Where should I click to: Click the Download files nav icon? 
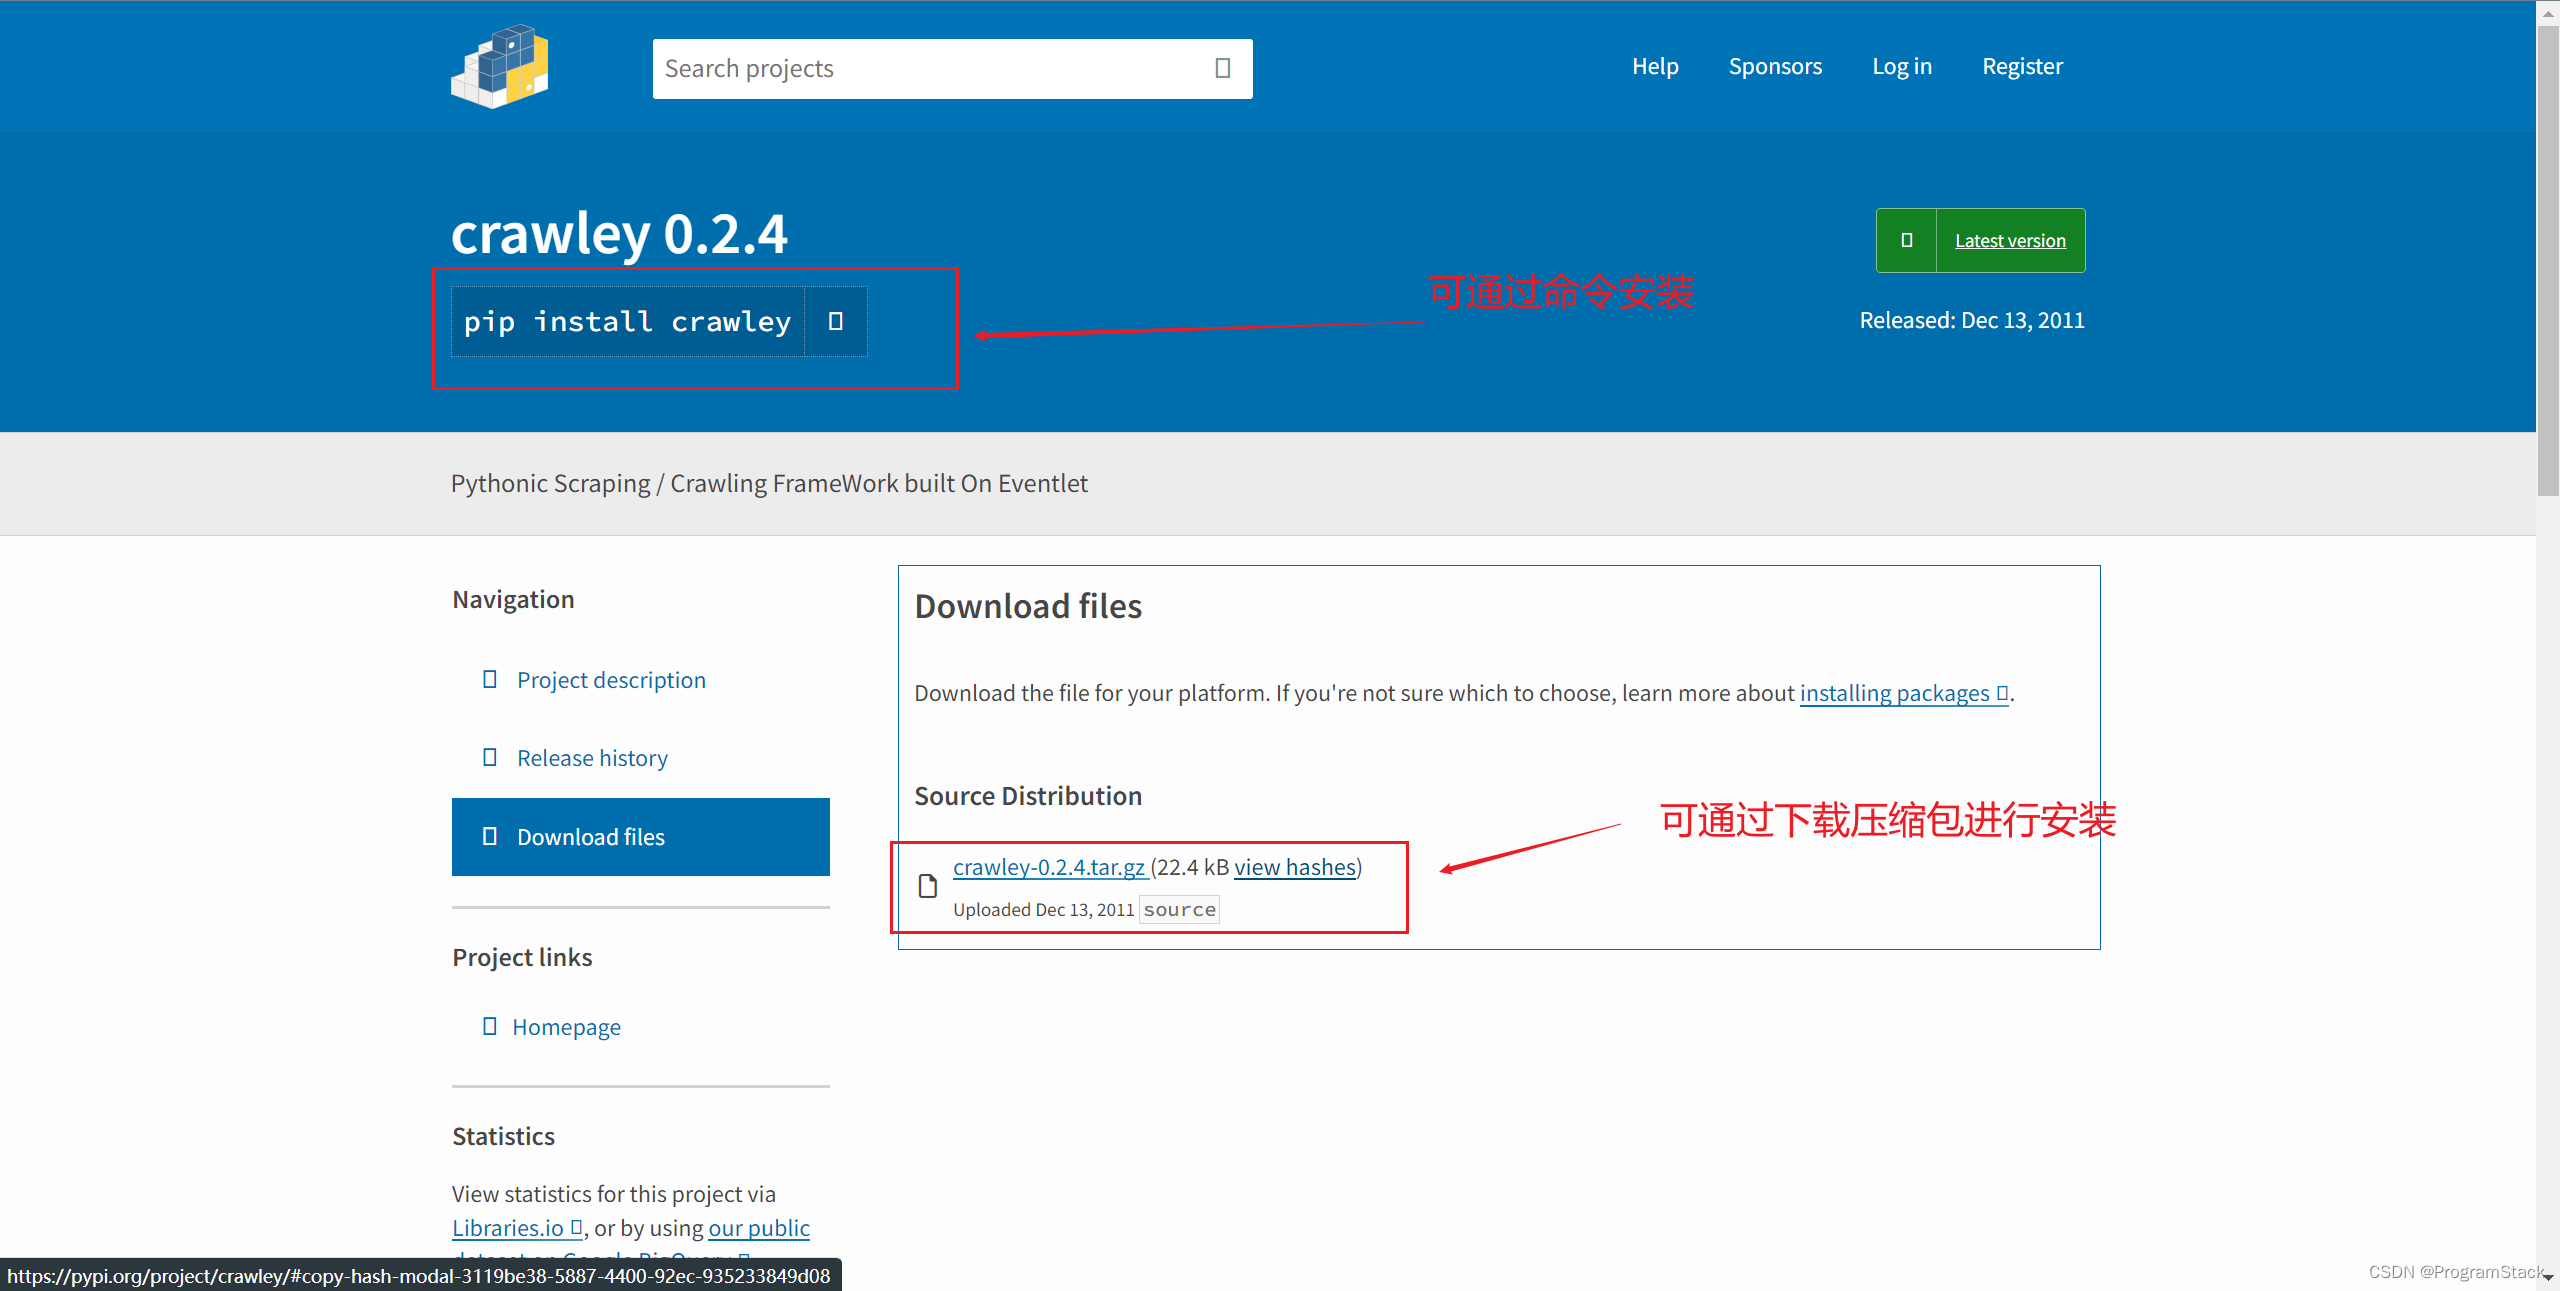(x=490, y=836)
